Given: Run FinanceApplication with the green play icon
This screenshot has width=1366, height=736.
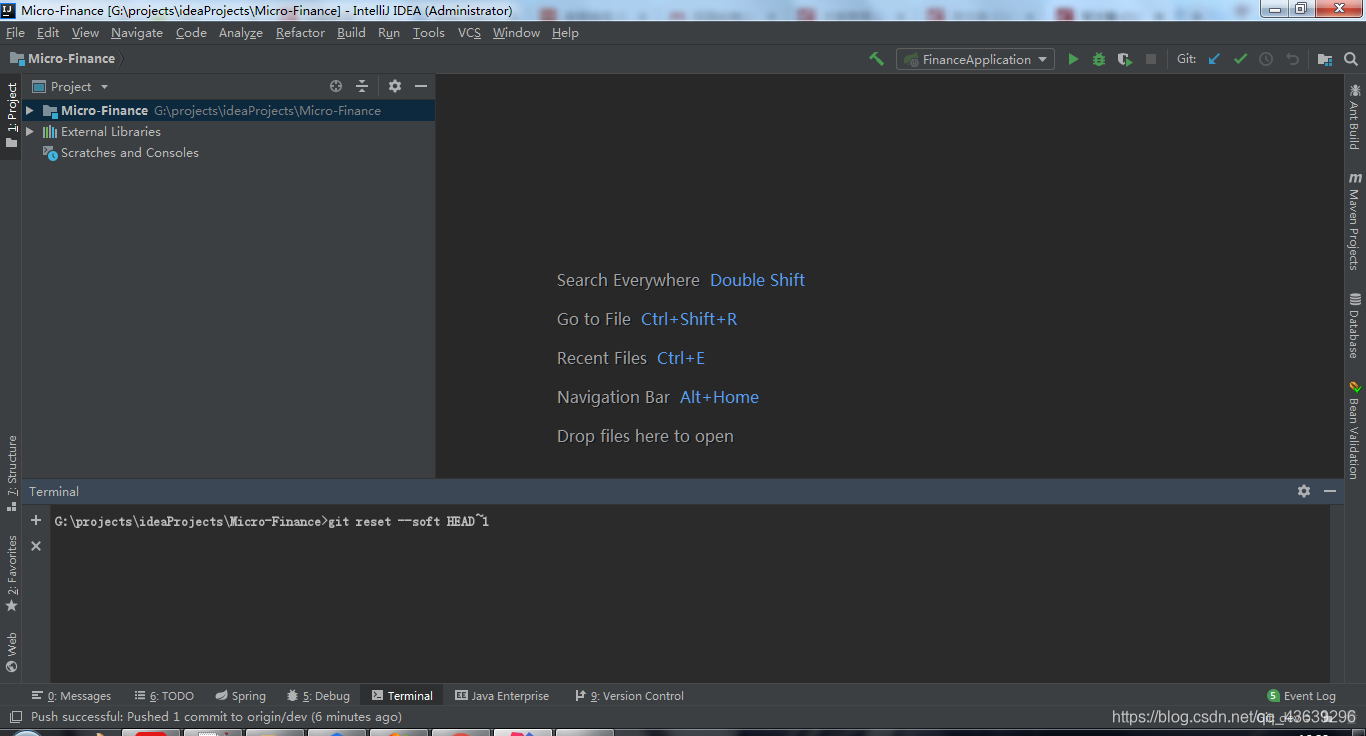Looking at the screenshot, I should pyautogui.click(x=1073, y=59).
